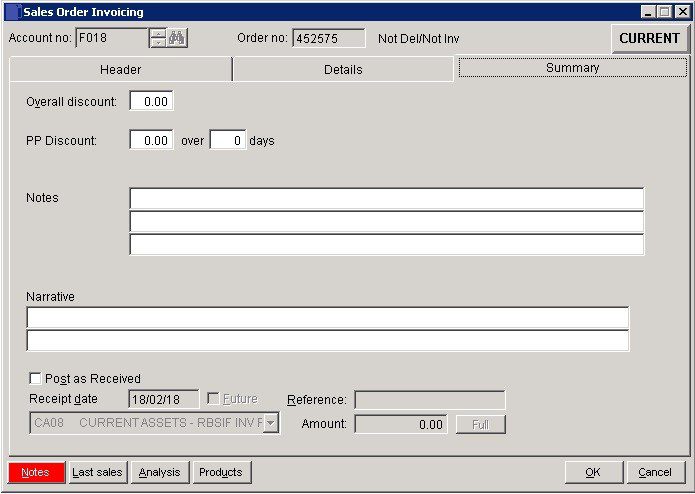
Task: Open Last sales
Action: coord(98,472)
